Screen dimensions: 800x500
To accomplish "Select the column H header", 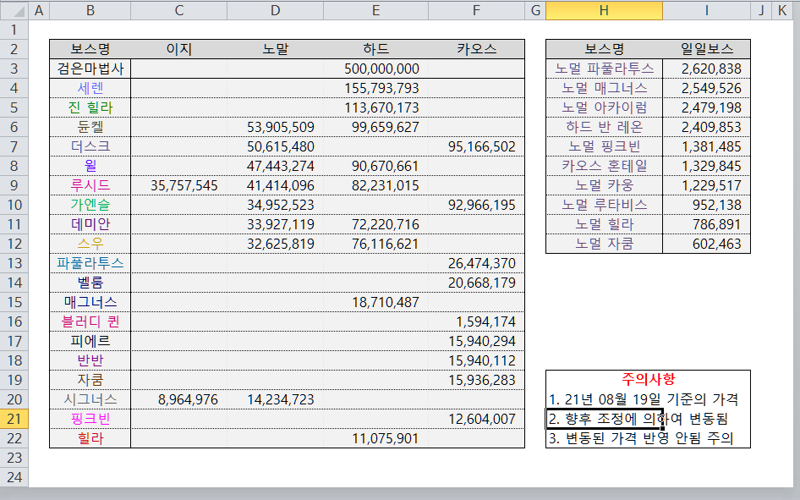I will click(x=604, y=10).
